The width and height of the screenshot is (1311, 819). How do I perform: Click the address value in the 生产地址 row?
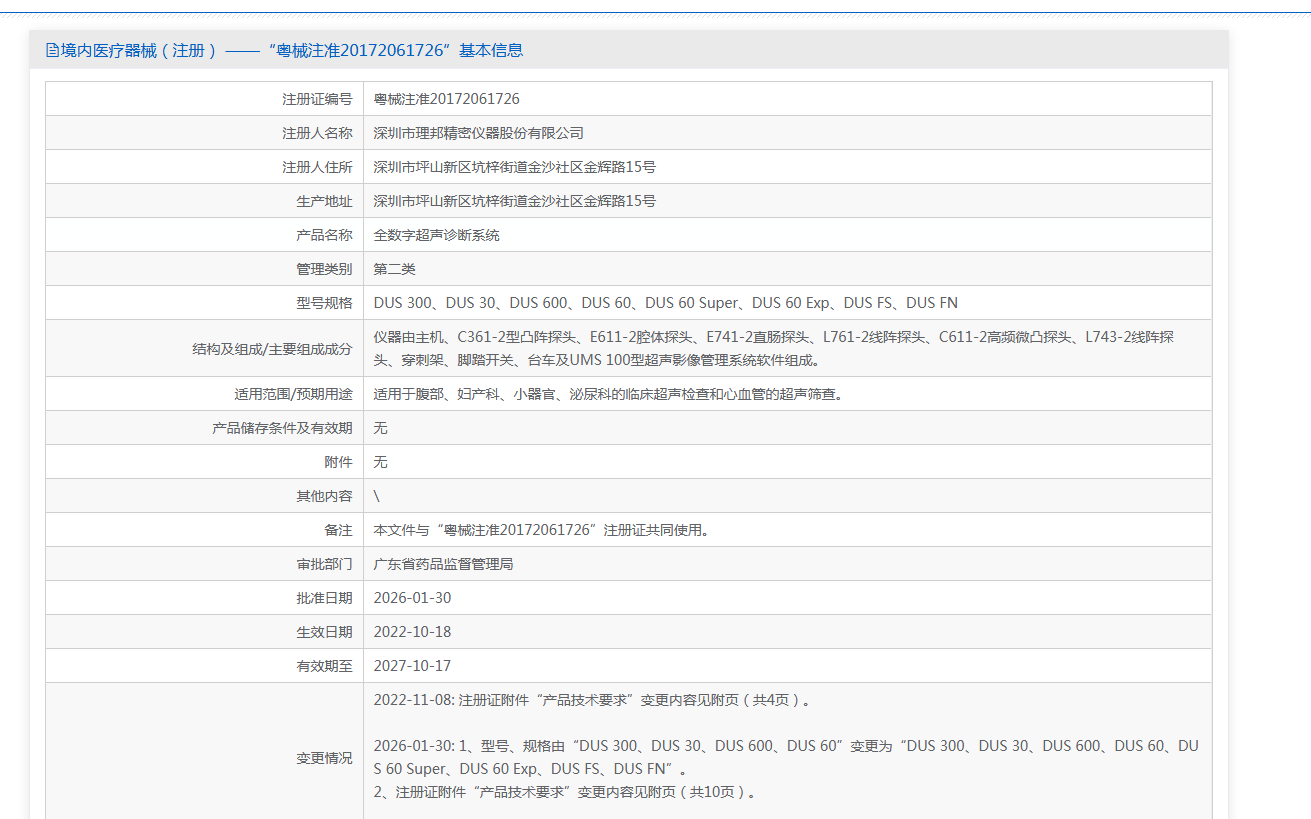(x=514, y=201)
